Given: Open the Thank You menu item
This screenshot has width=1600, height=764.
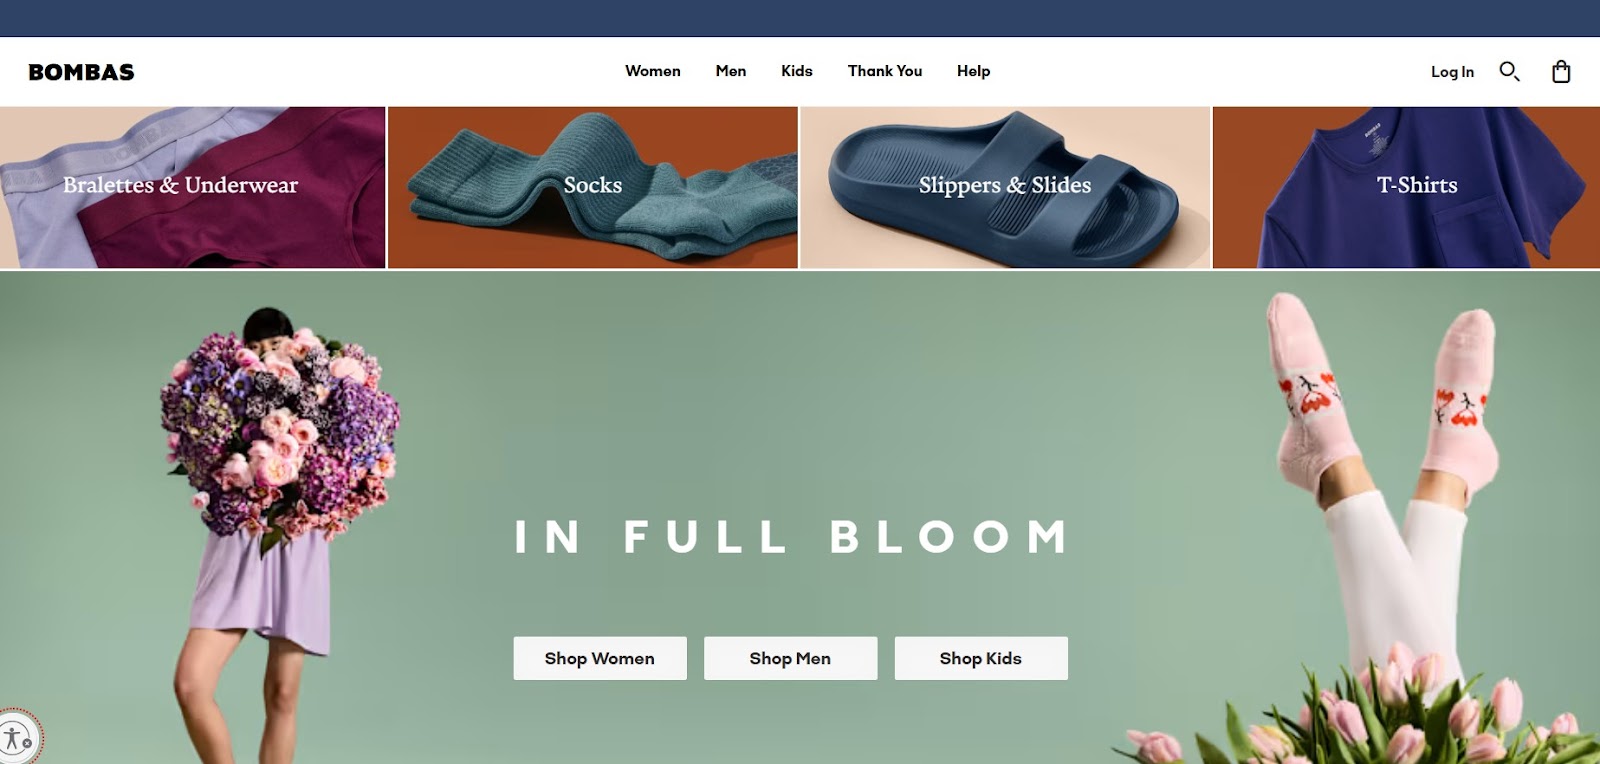Looking at the screenshot, I should coord(885,71).
